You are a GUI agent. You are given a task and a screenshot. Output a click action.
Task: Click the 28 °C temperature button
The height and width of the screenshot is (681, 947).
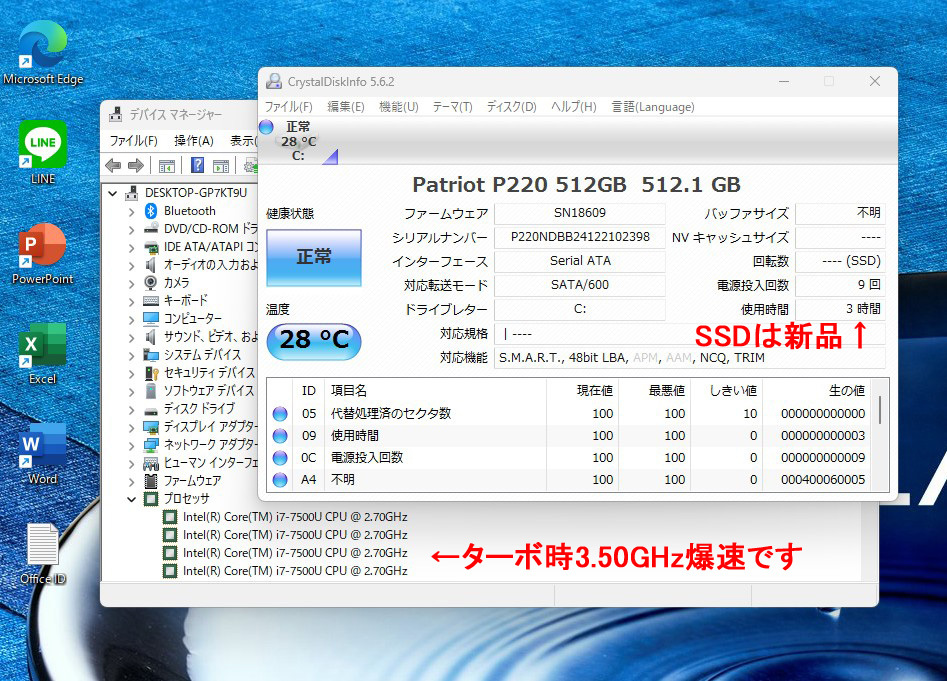pyautogui.click(x=314, y=340)
